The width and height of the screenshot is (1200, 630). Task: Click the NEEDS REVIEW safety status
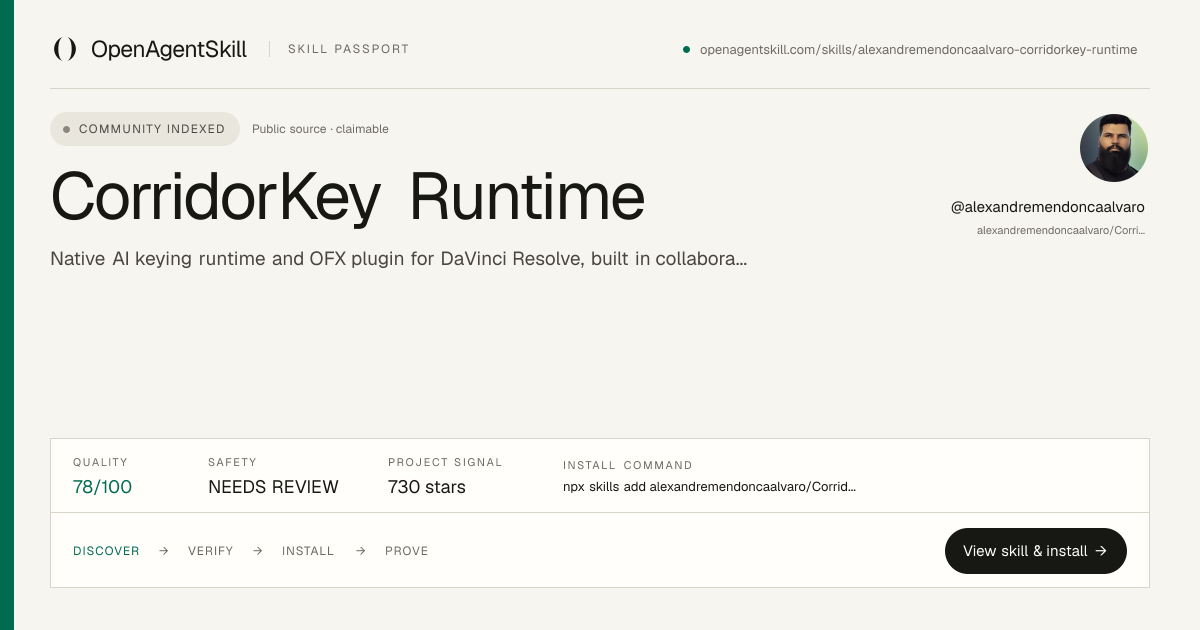click(x=273, y=487)
